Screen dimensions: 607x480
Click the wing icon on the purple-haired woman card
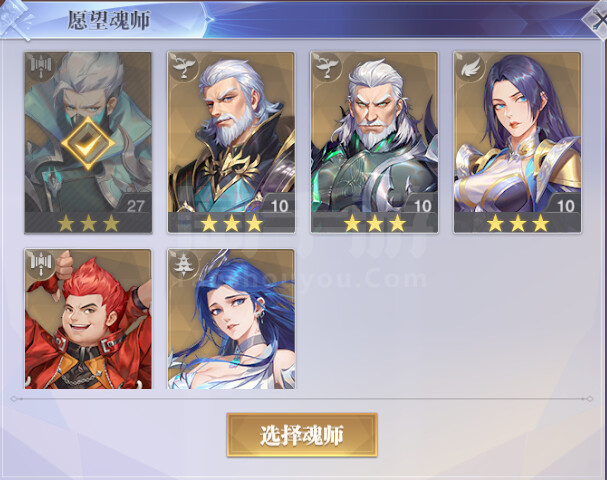470,67
